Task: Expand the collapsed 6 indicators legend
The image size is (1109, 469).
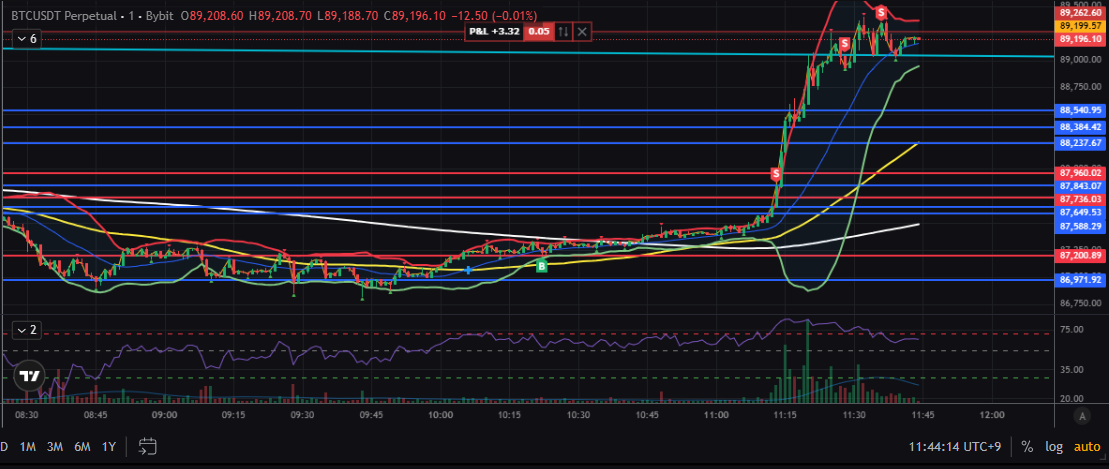Action: (x=26, y=39)
